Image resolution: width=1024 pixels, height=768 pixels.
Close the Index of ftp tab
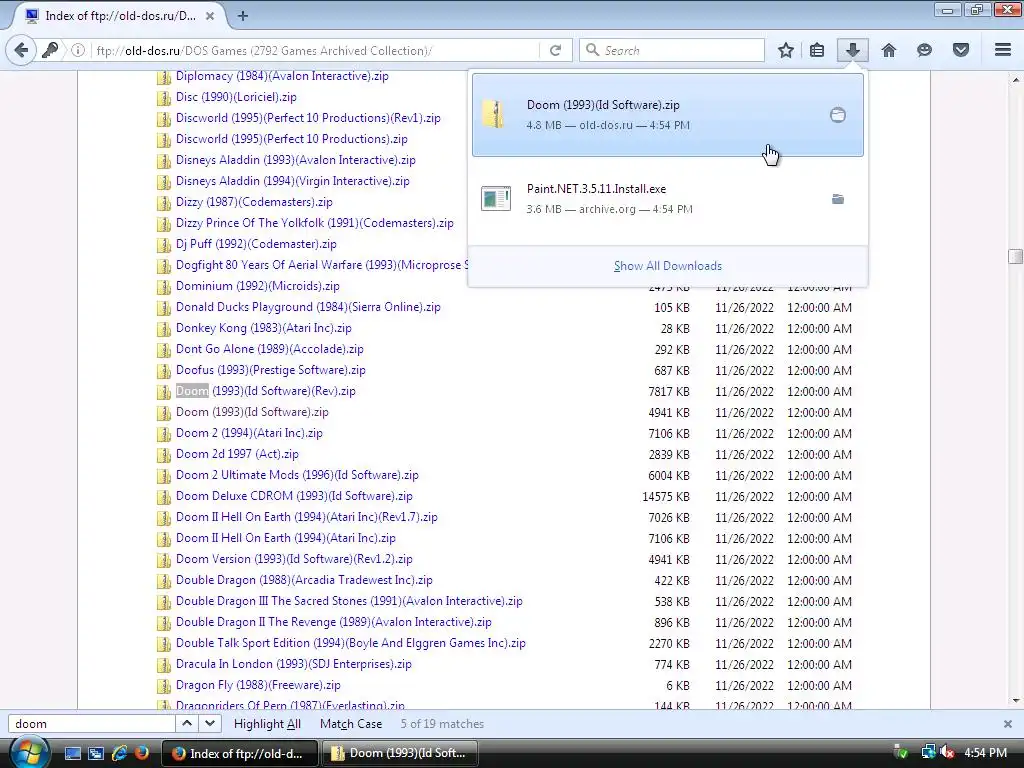coord(210,16)
